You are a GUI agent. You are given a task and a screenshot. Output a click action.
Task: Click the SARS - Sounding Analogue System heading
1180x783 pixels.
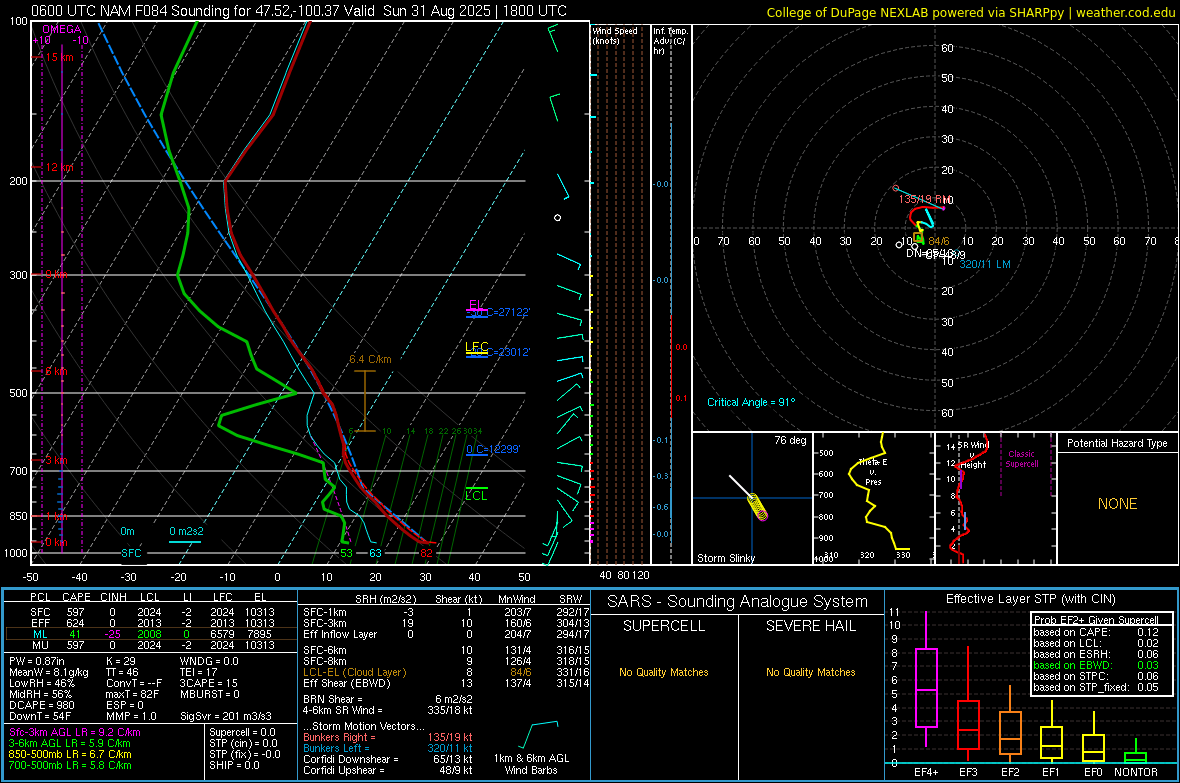(x=738, y=602)
